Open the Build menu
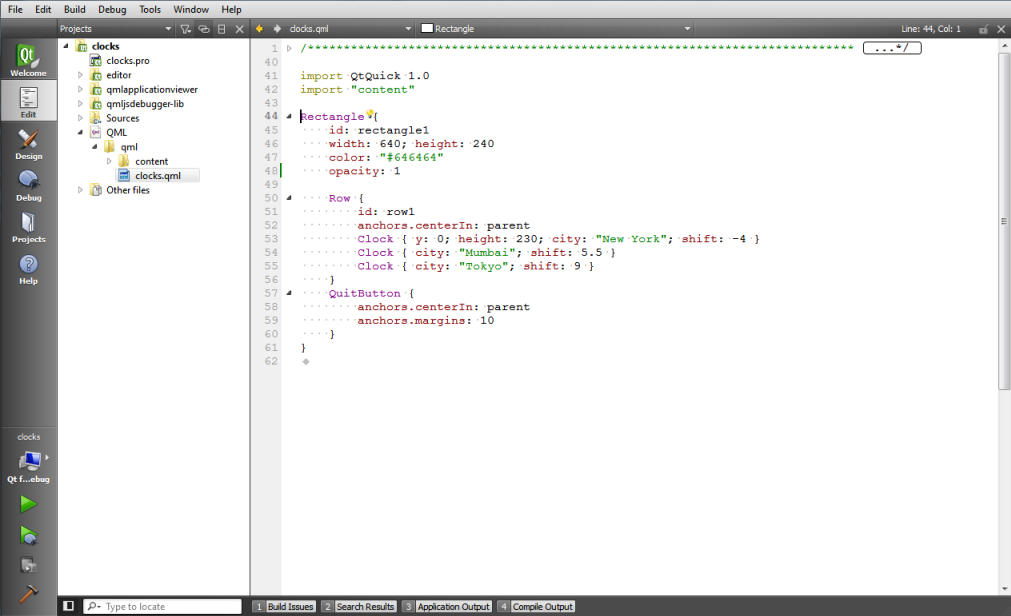Image resolution: width=1011 pixels, height=616 pixels. [x=75, y=9]
